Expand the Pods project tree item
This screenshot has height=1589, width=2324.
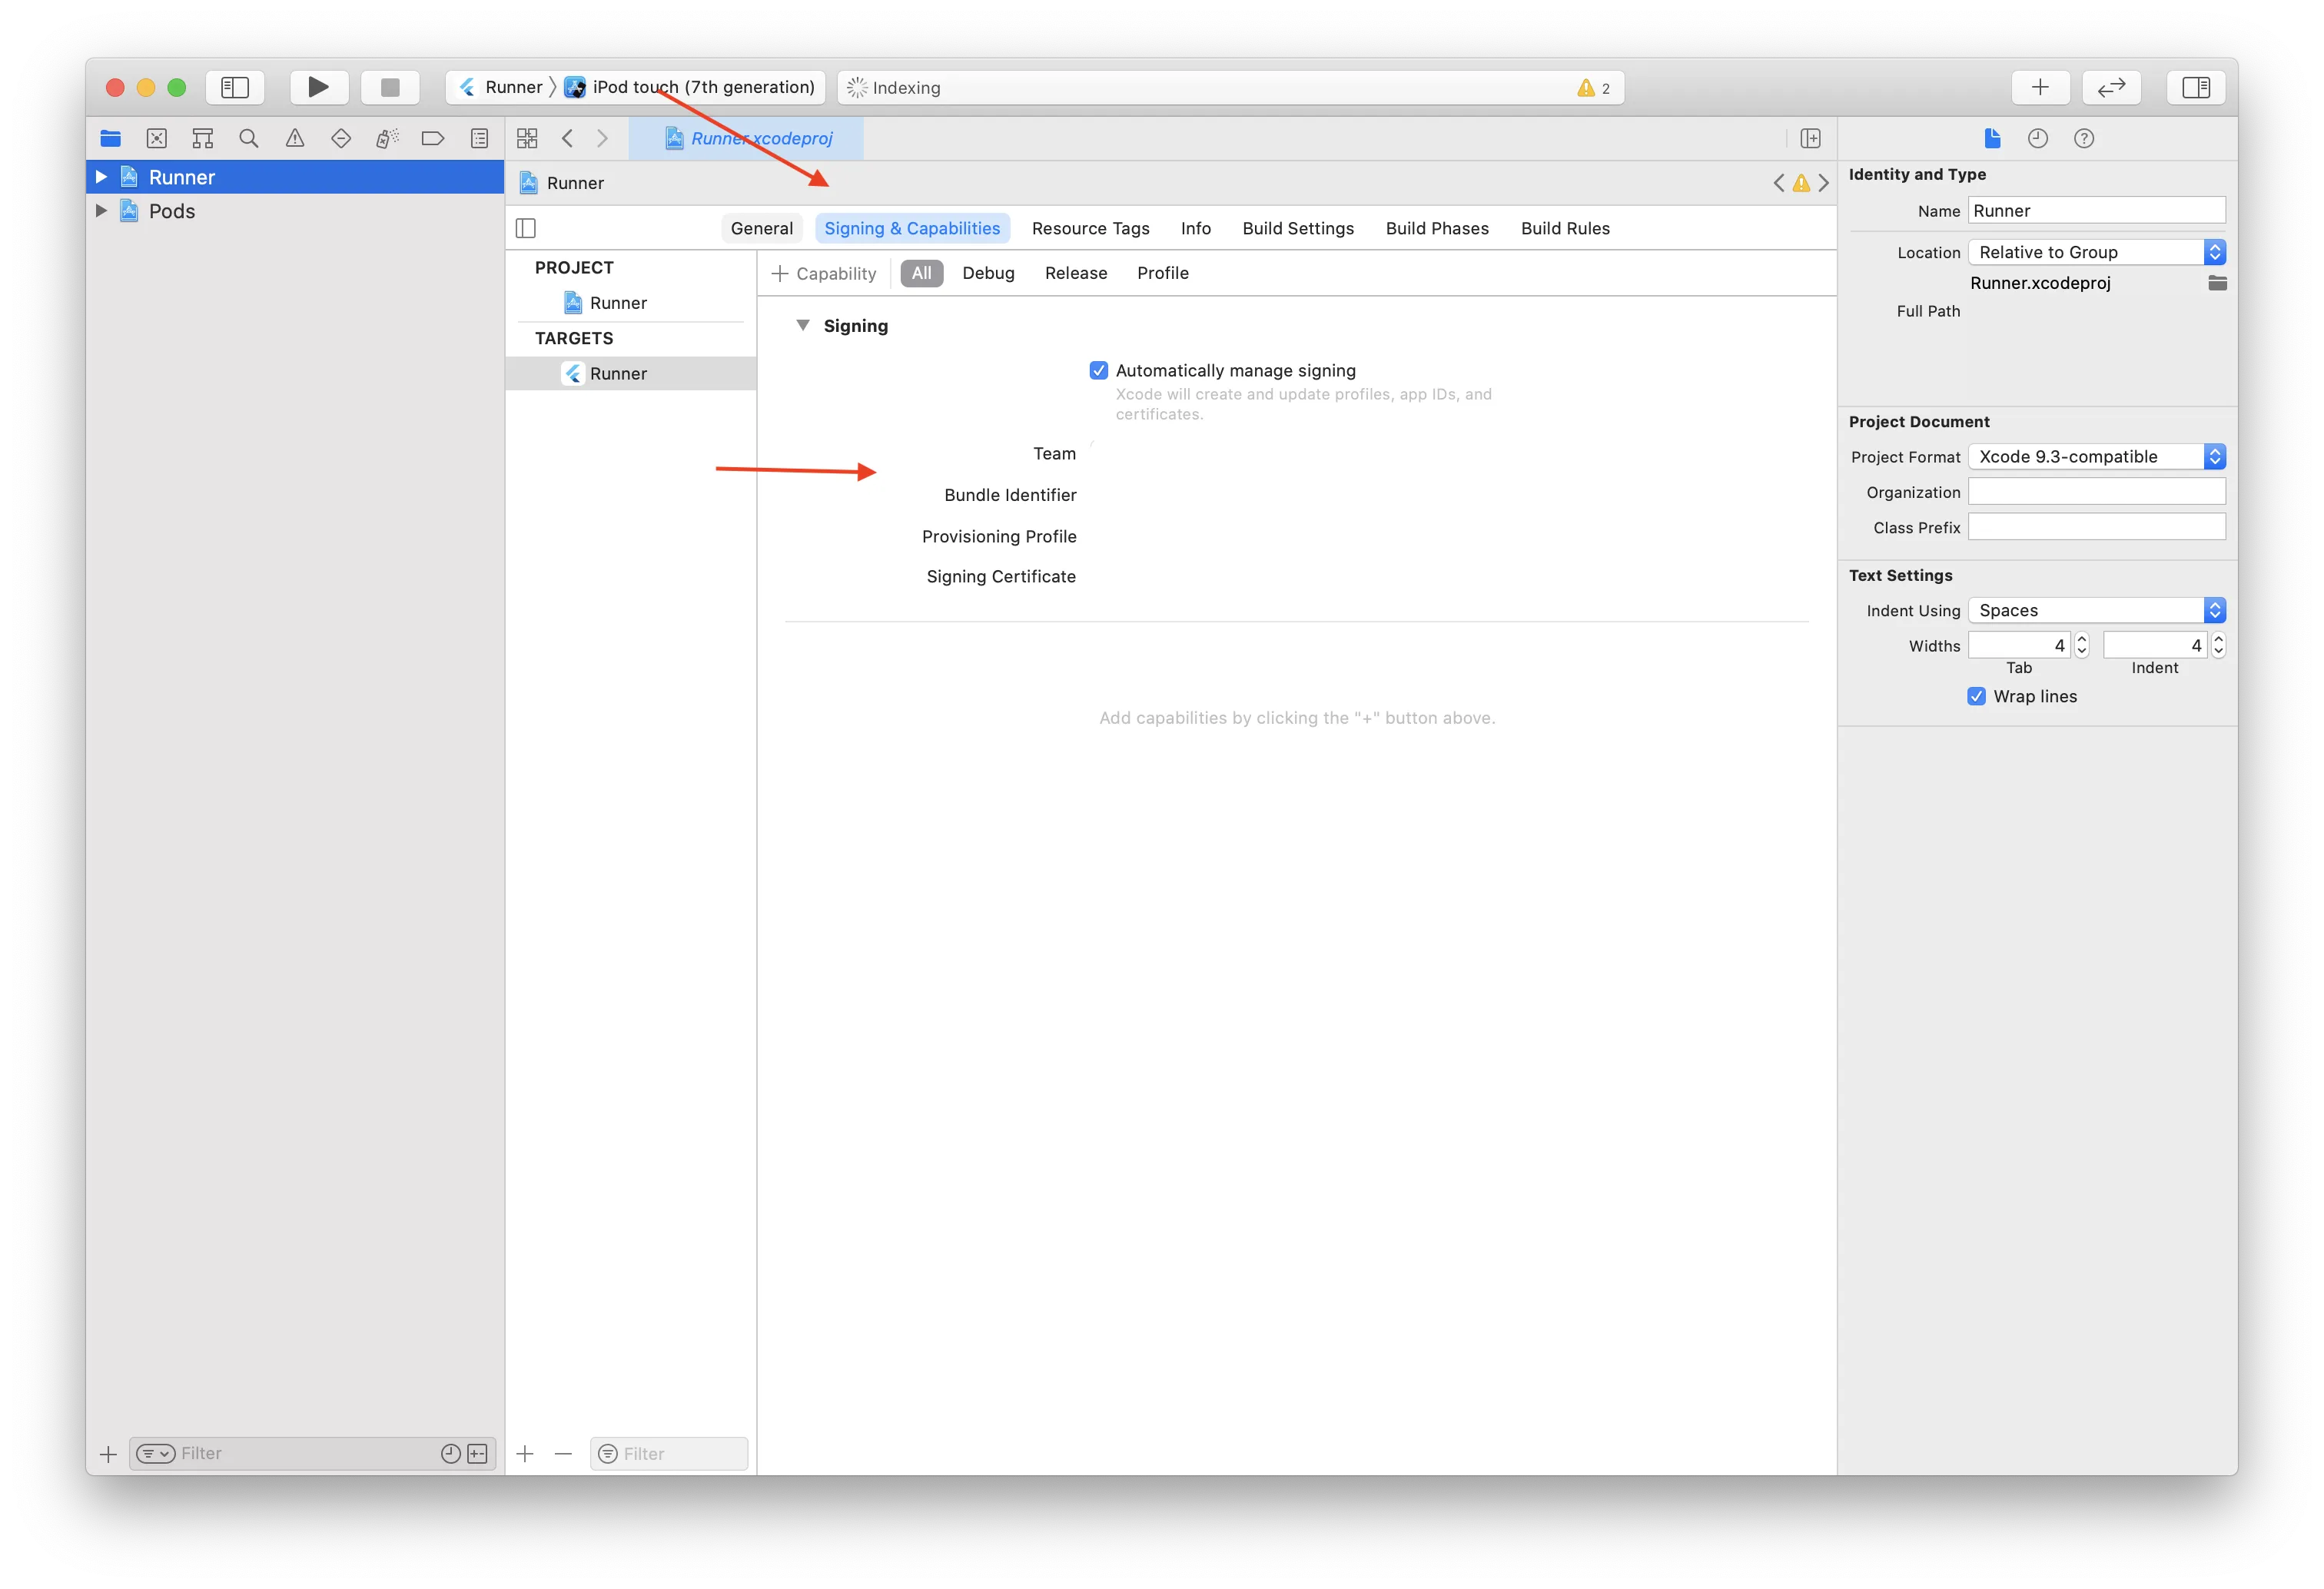click(x=101, y=211)
